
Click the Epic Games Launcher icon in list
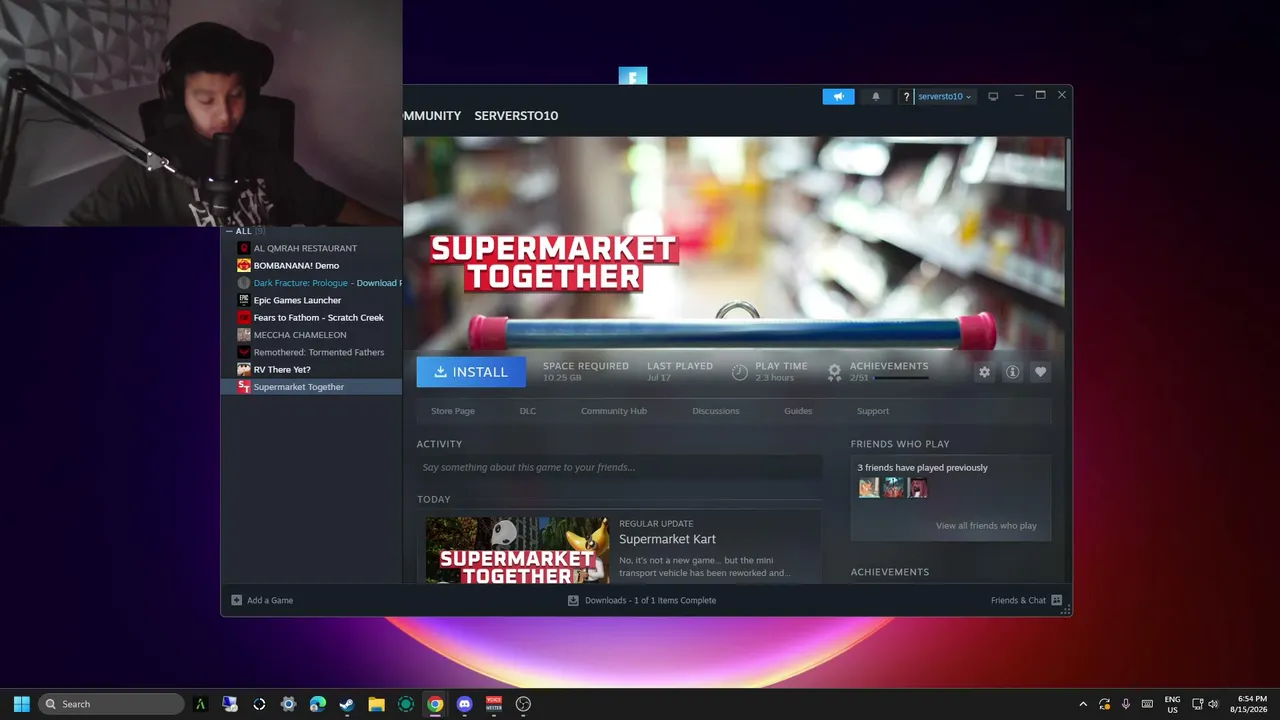[x=244, y=300]
